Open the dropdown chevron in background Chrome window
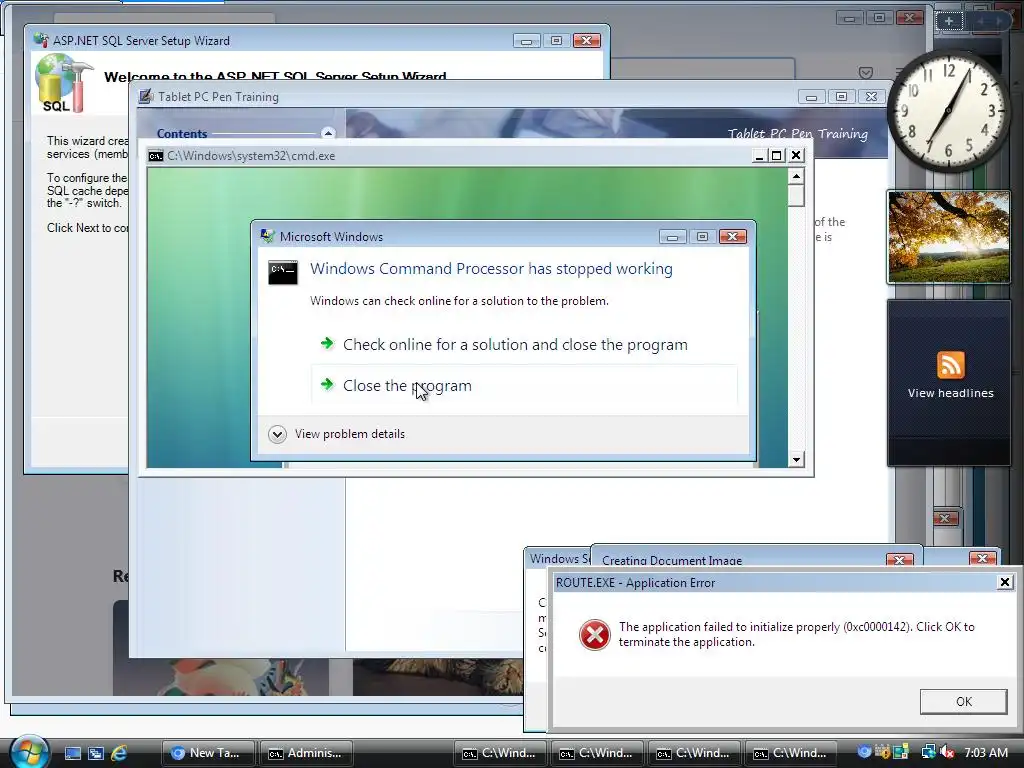Image resolution: width=1024 pixels, height=768 pixels. (865, 72)
